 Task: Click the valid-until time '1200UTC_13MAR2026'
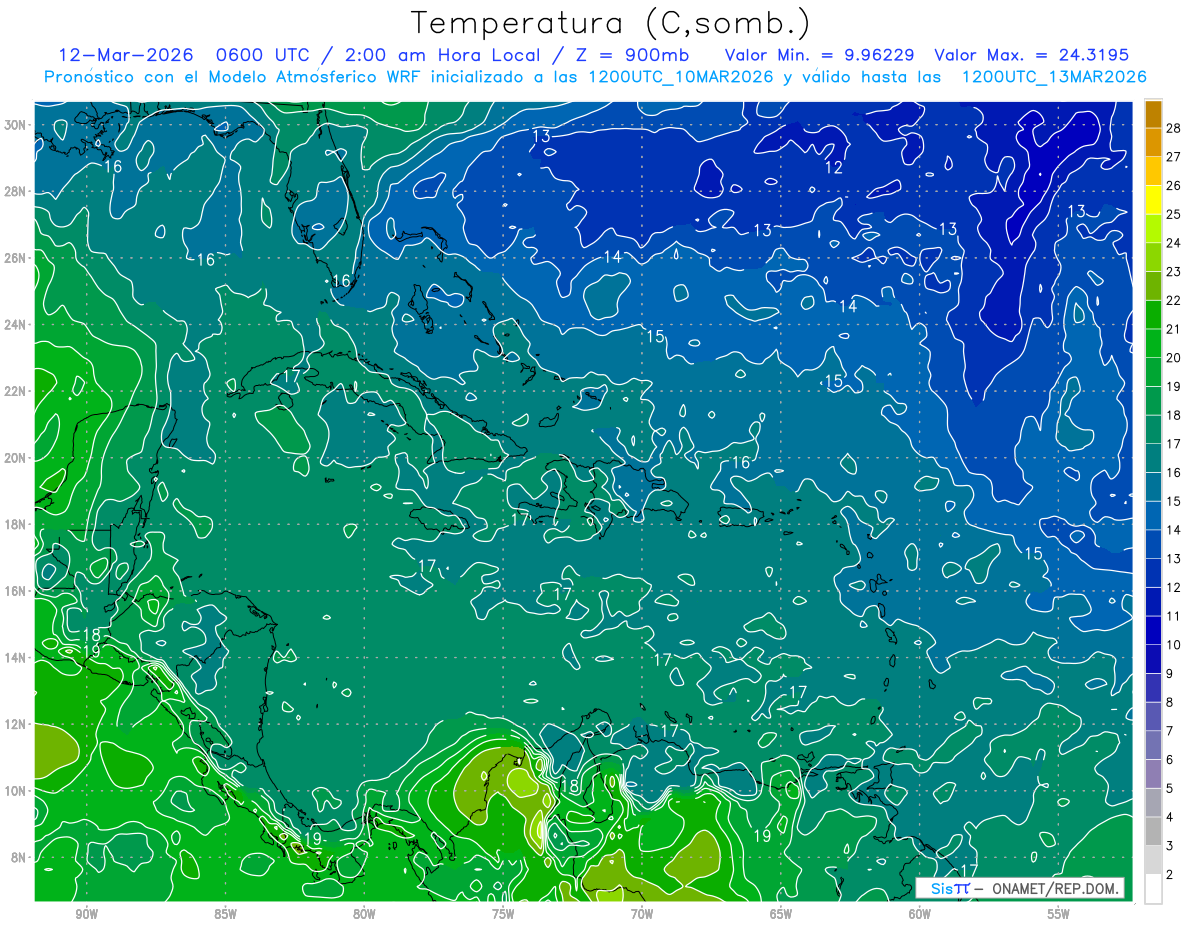tap(1053, 77)
